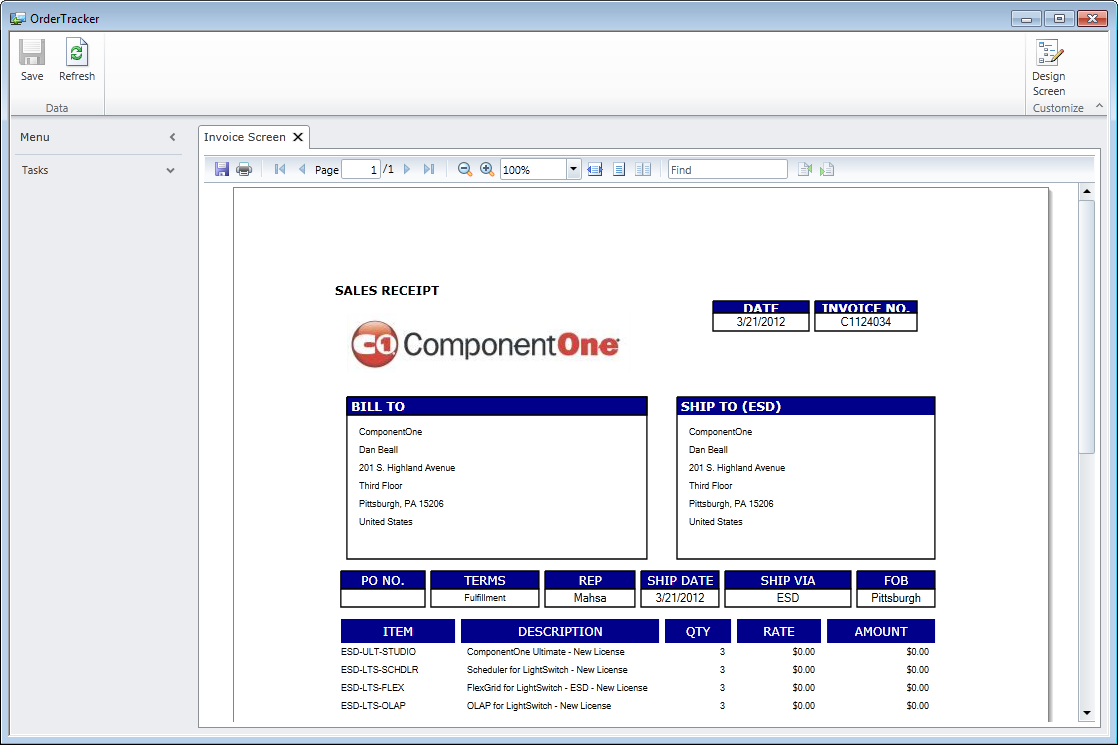Click the ComponentOne logo image
The image size is (1118, 745).
coord(485,344)
